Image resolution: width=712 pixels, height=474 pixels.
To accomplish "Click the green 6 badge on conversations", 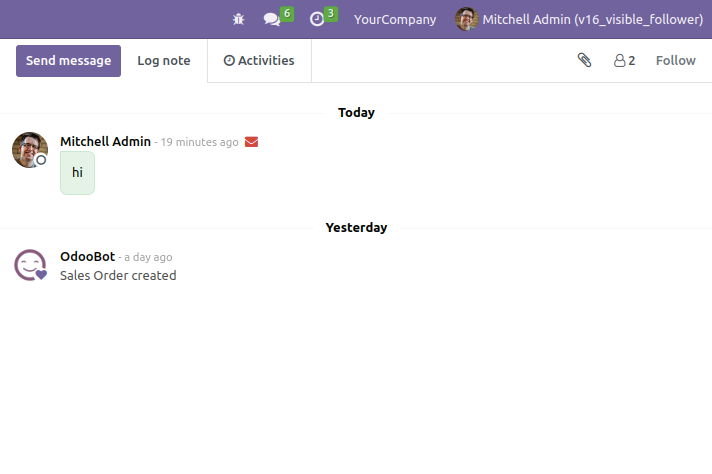I will 287,14.
